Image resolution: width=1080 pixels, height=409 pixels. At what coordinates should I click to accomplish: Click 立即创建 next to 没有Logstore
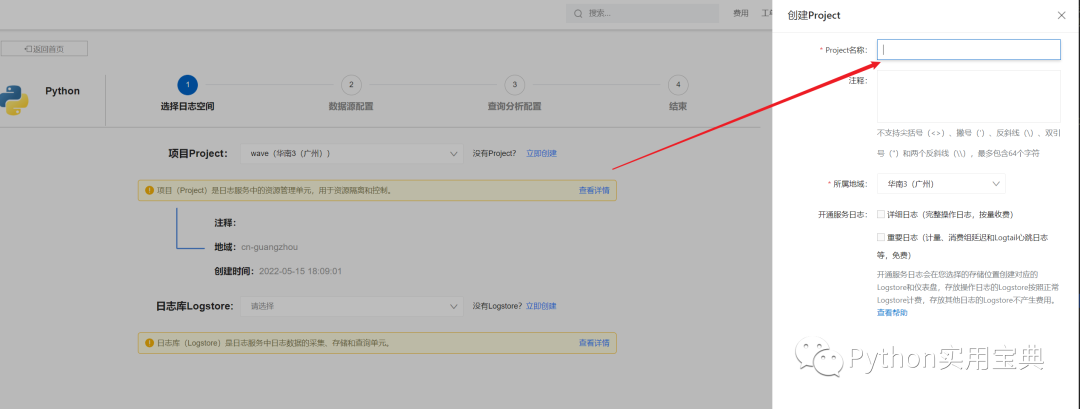pyautogui.click(x=541, y=306)
